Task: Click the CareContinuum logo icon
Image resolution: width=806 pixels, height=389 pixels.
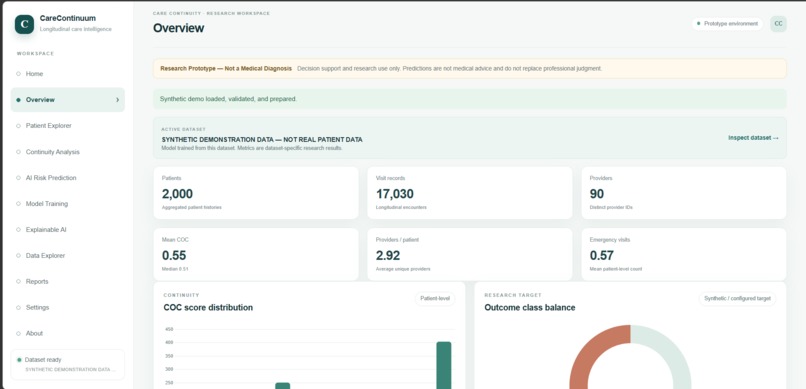Action: click(x=24, y=24)
